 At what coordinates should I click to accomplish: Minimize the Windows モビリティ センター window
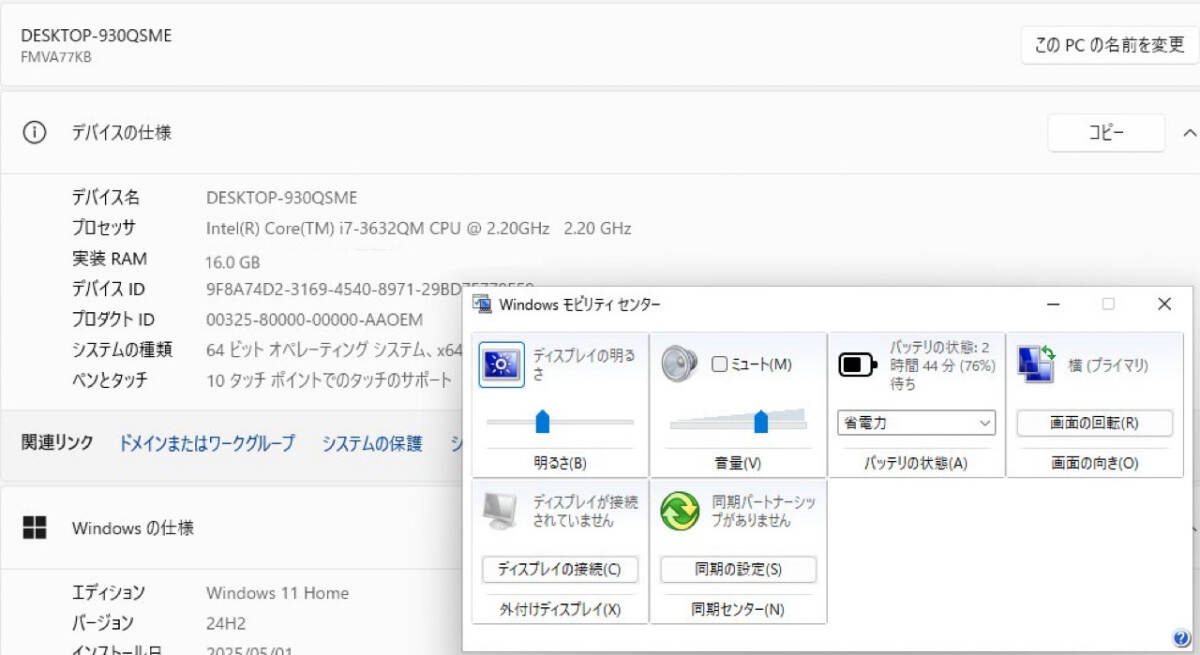click(x=1053, y=304)
